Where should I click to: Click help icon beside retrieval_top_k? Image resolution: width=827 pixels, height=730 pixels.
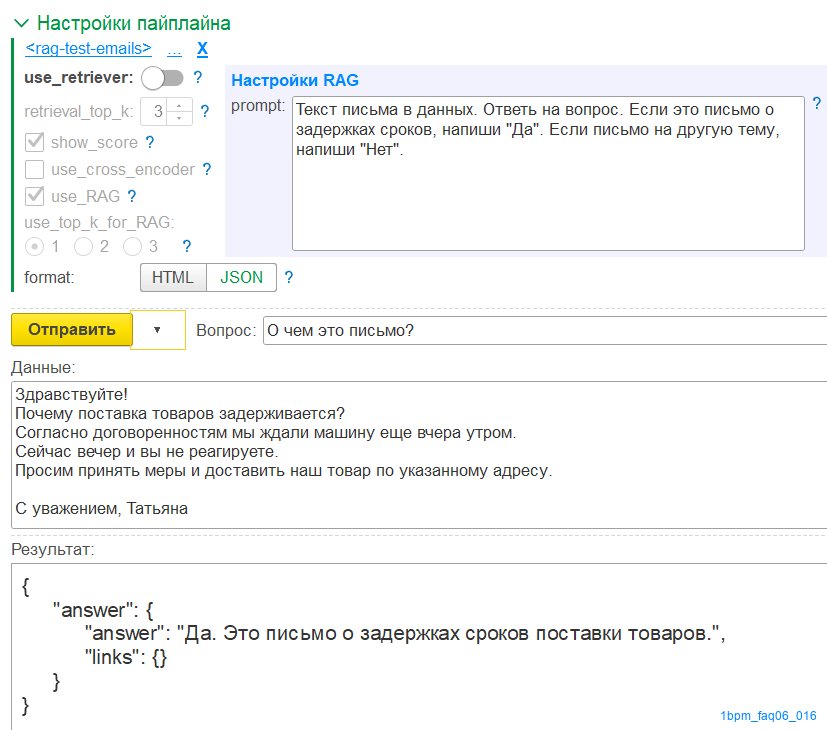205,111
